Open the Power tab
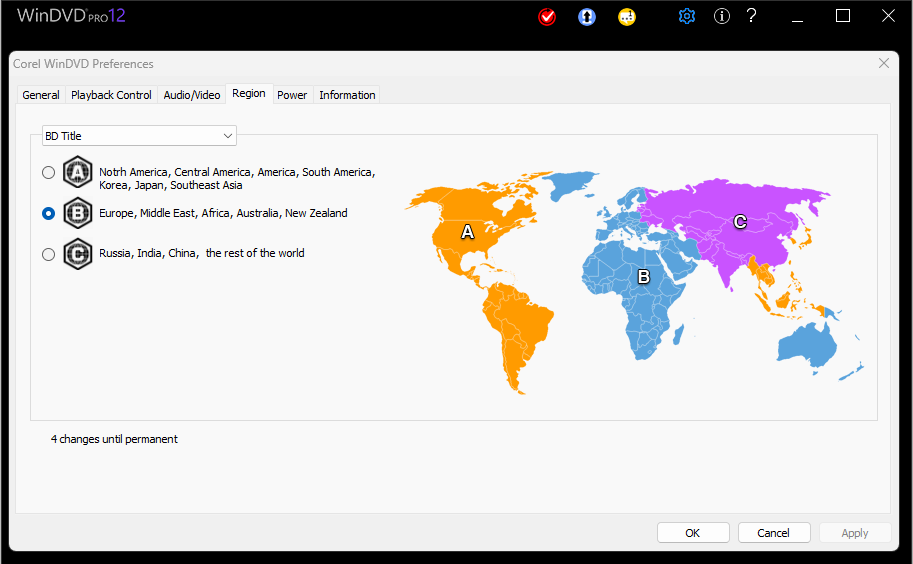Viewport: 913px width, 564px height. (292, 95)
